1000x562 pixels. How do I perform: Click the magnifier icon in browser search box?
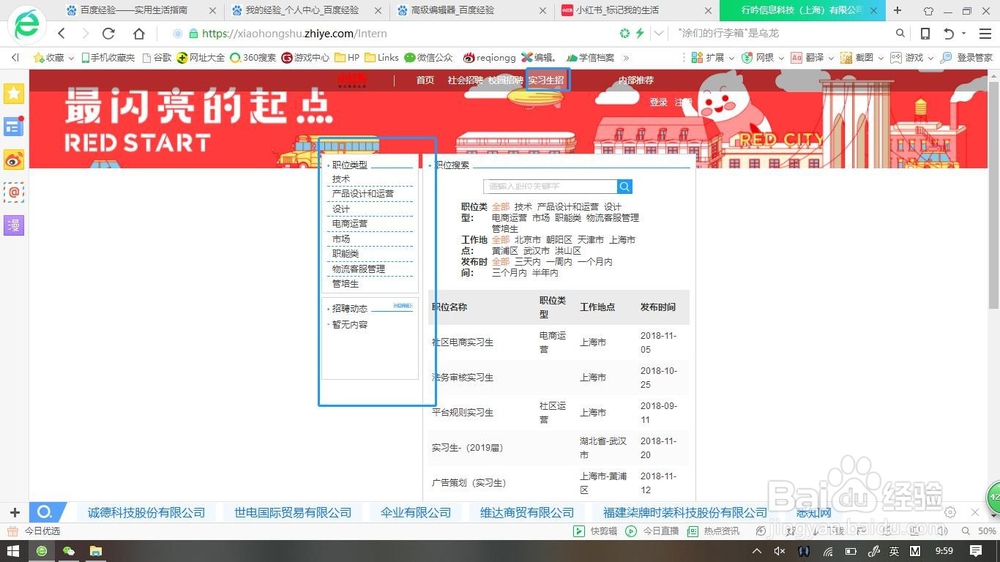pyautogui.click(x=900, y=33)
